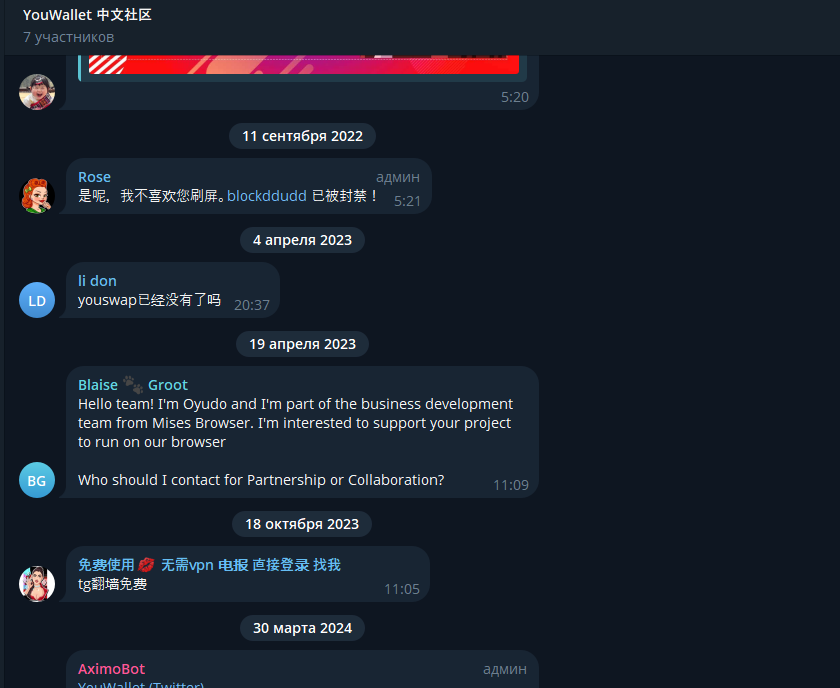Click sender name Rose
Image resolution: width=840 pixels, height=688 pixels.
click(x=94, y=177)
